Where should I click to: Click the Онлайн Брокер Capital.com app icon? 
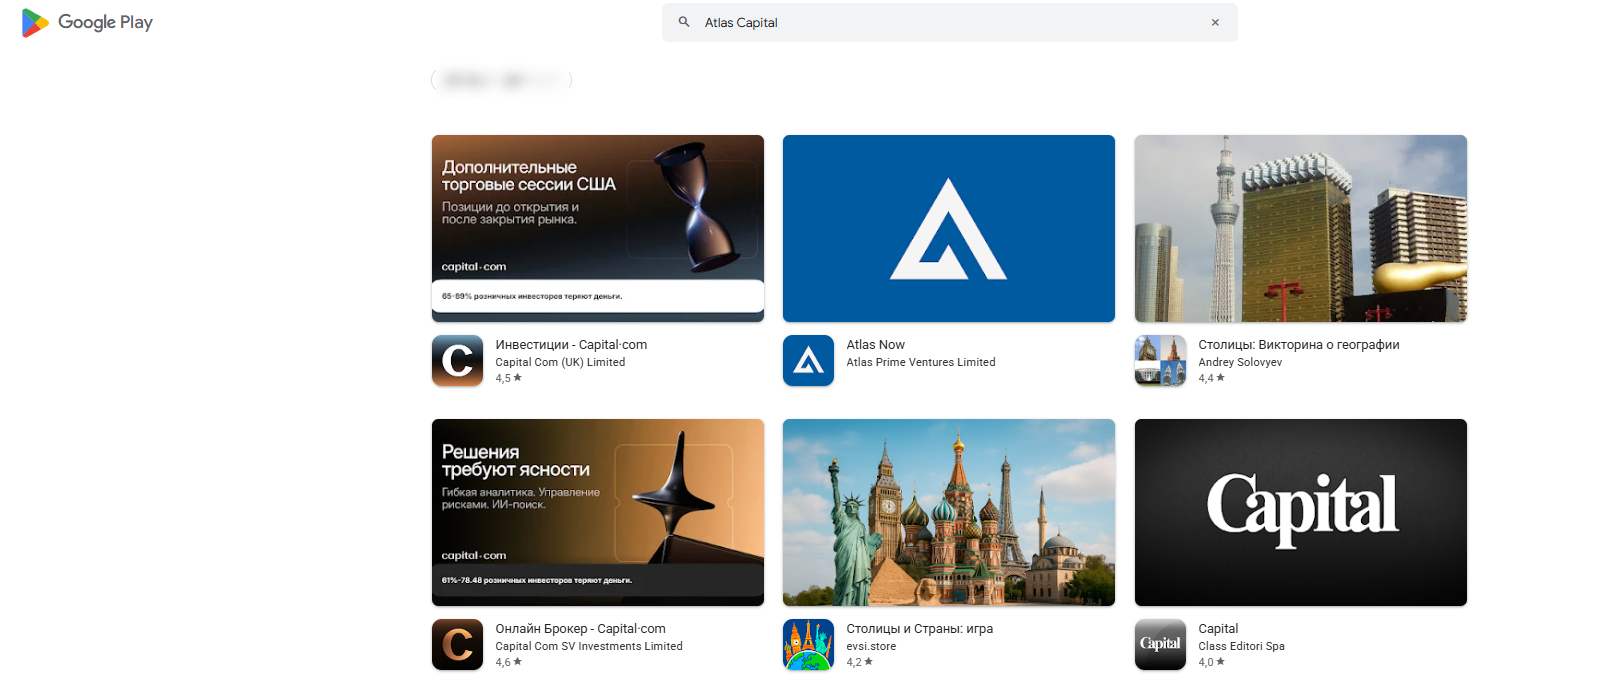pos(457,644)
